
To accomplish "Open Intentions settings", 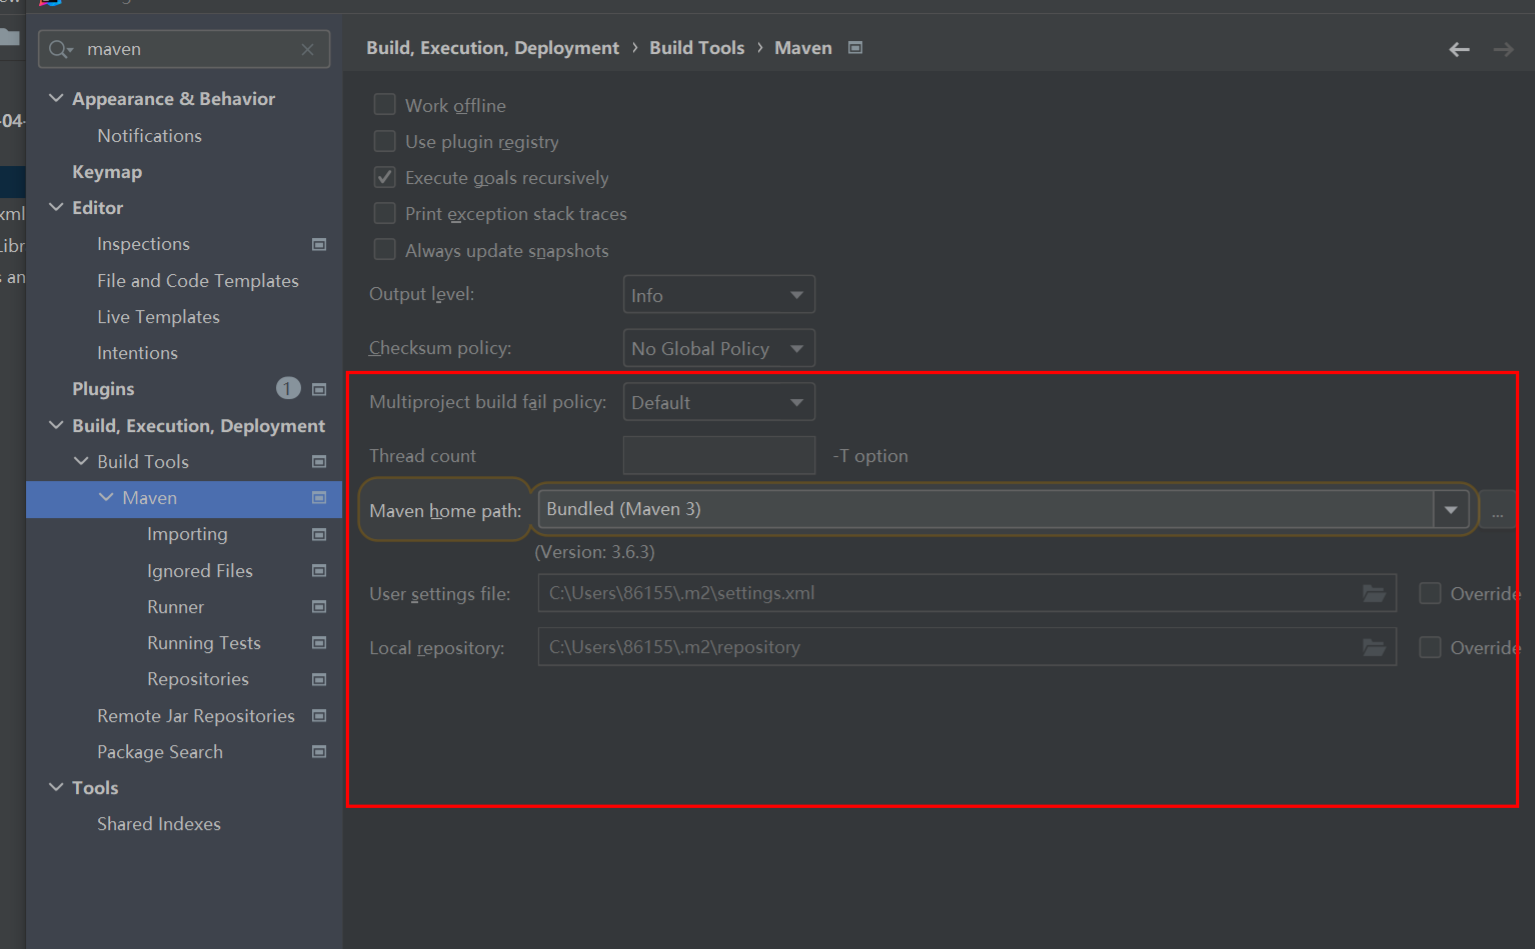I will pos(137,353).
